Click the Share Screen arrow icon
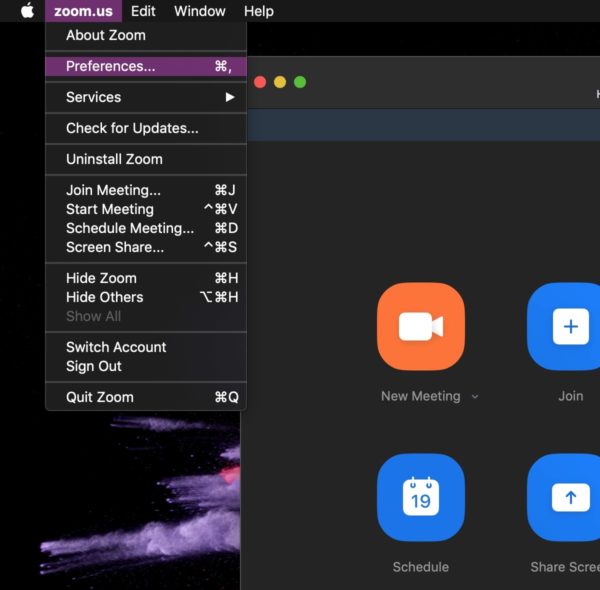Viewport: 600px width, 590px height. pyautogui.click(x=570, y=497)
